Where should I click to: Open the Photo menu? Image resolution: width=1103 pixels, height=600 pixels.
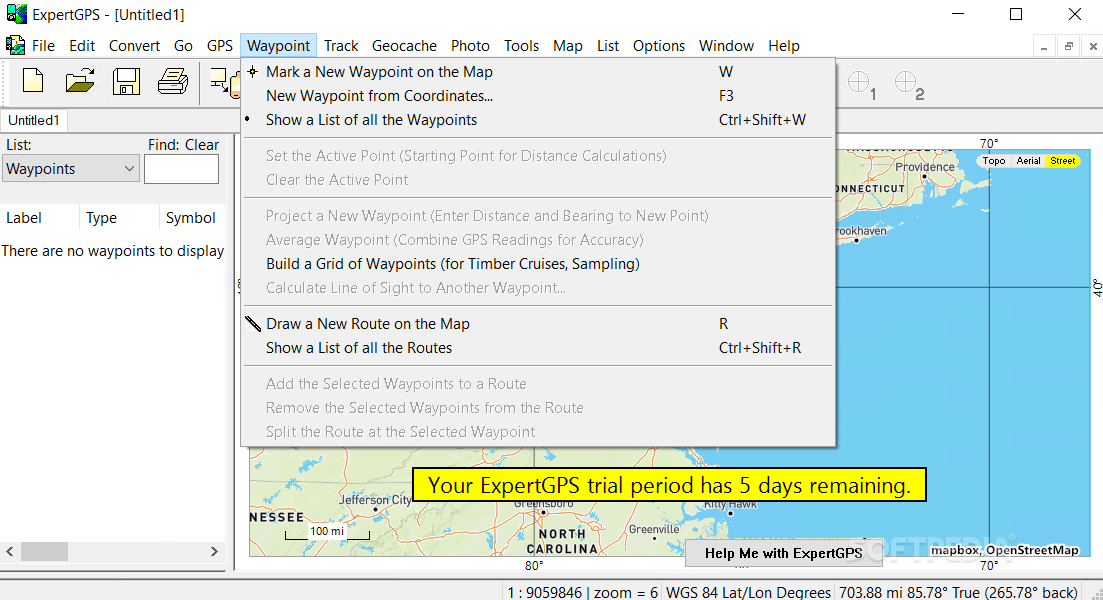click(470, 46)
